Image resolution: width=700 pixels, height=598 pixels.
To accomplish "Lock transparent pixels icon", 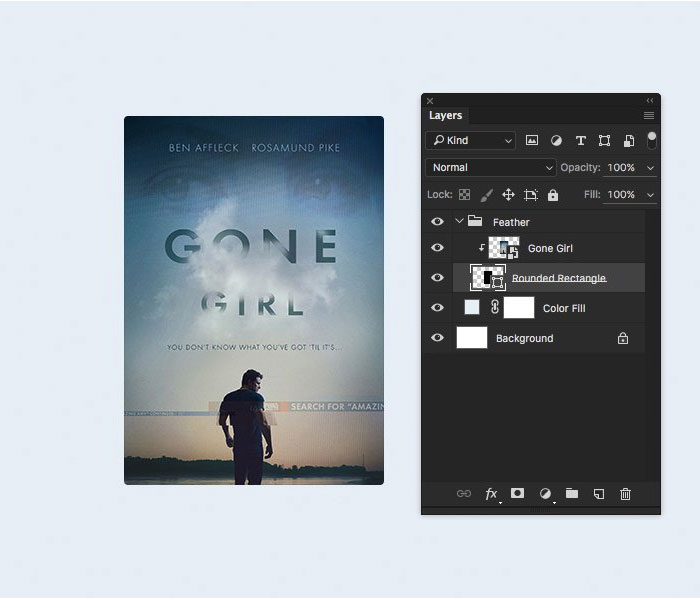I will pos(464,195).
